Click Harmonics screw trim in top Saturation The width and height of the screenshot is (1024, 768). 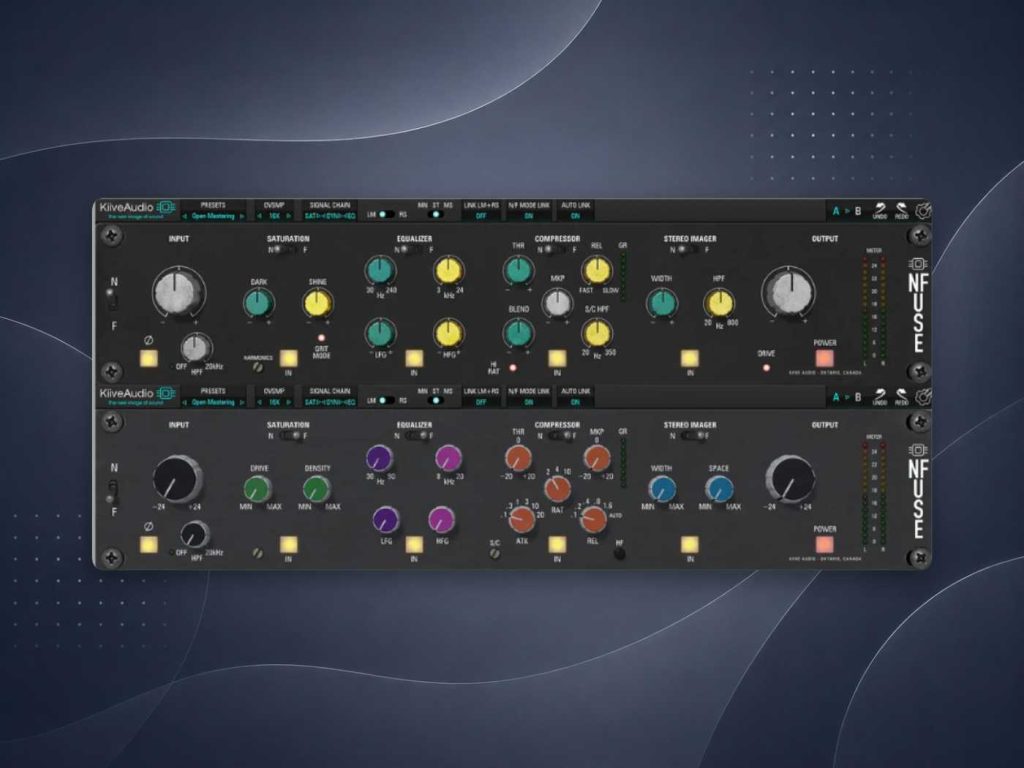[x=258, y=367]
